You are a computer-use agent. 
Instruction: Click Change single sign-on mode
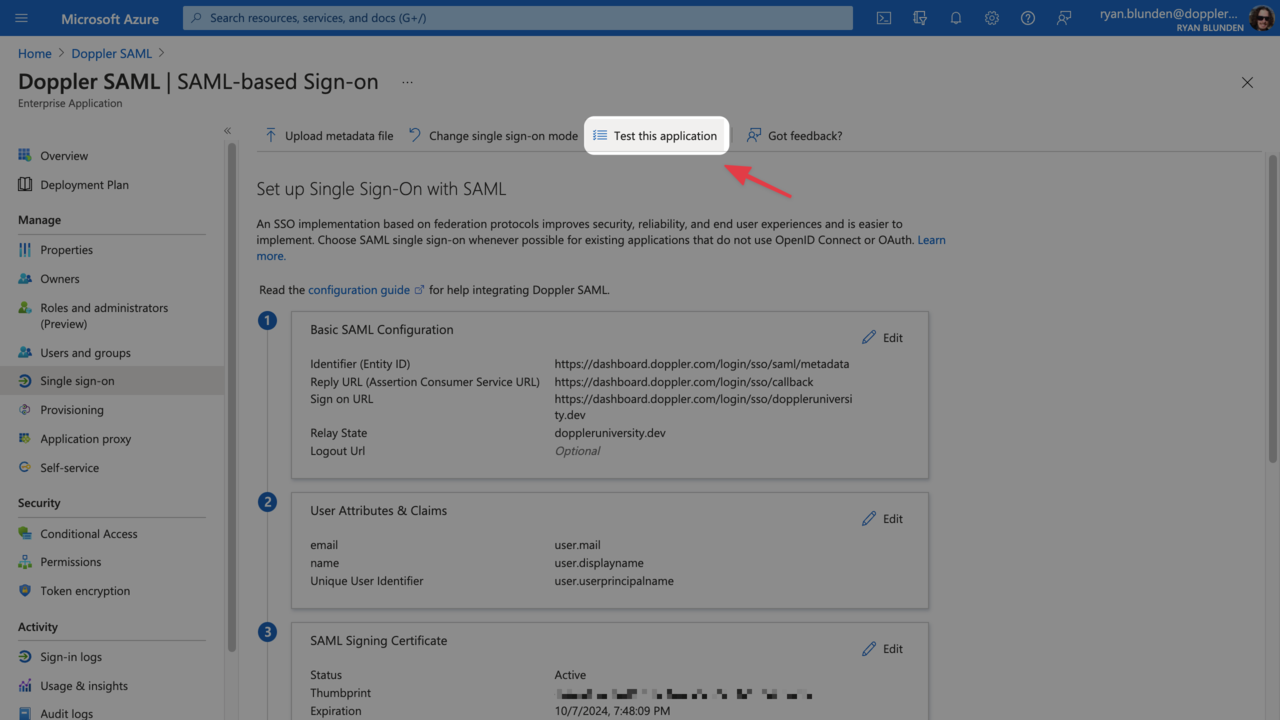493,135
